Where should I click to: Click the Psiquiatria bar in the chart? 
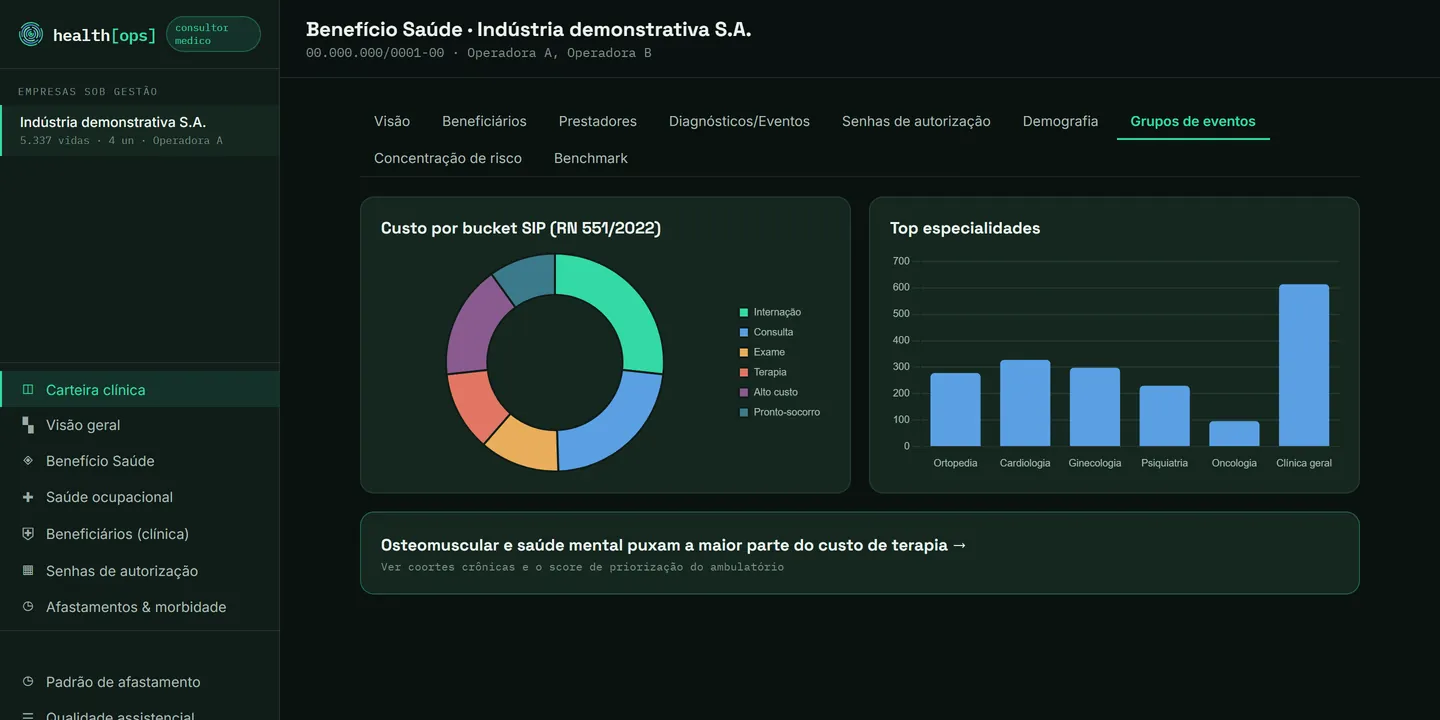tap(1165, 416)
